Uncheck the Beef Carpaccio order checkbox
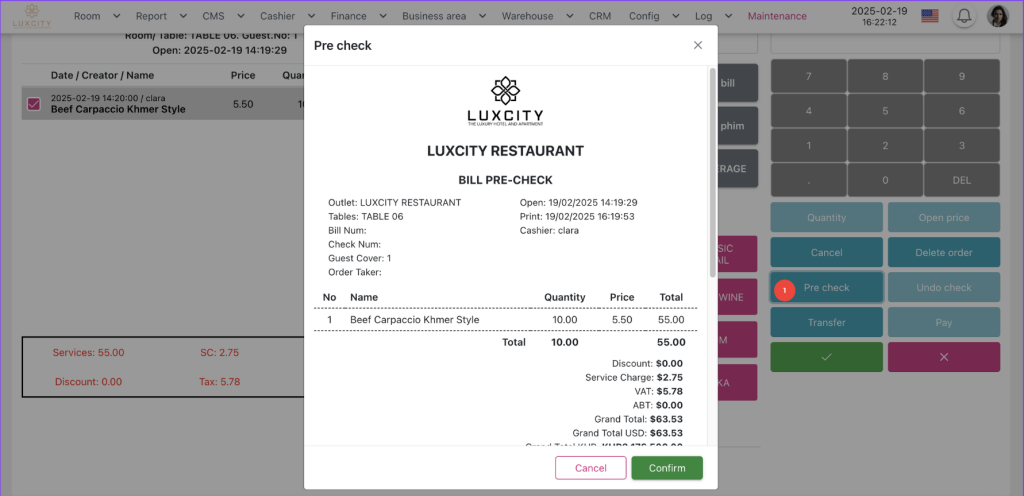The height and width of the screenshot is (496, 1024). tap(34, 103)
